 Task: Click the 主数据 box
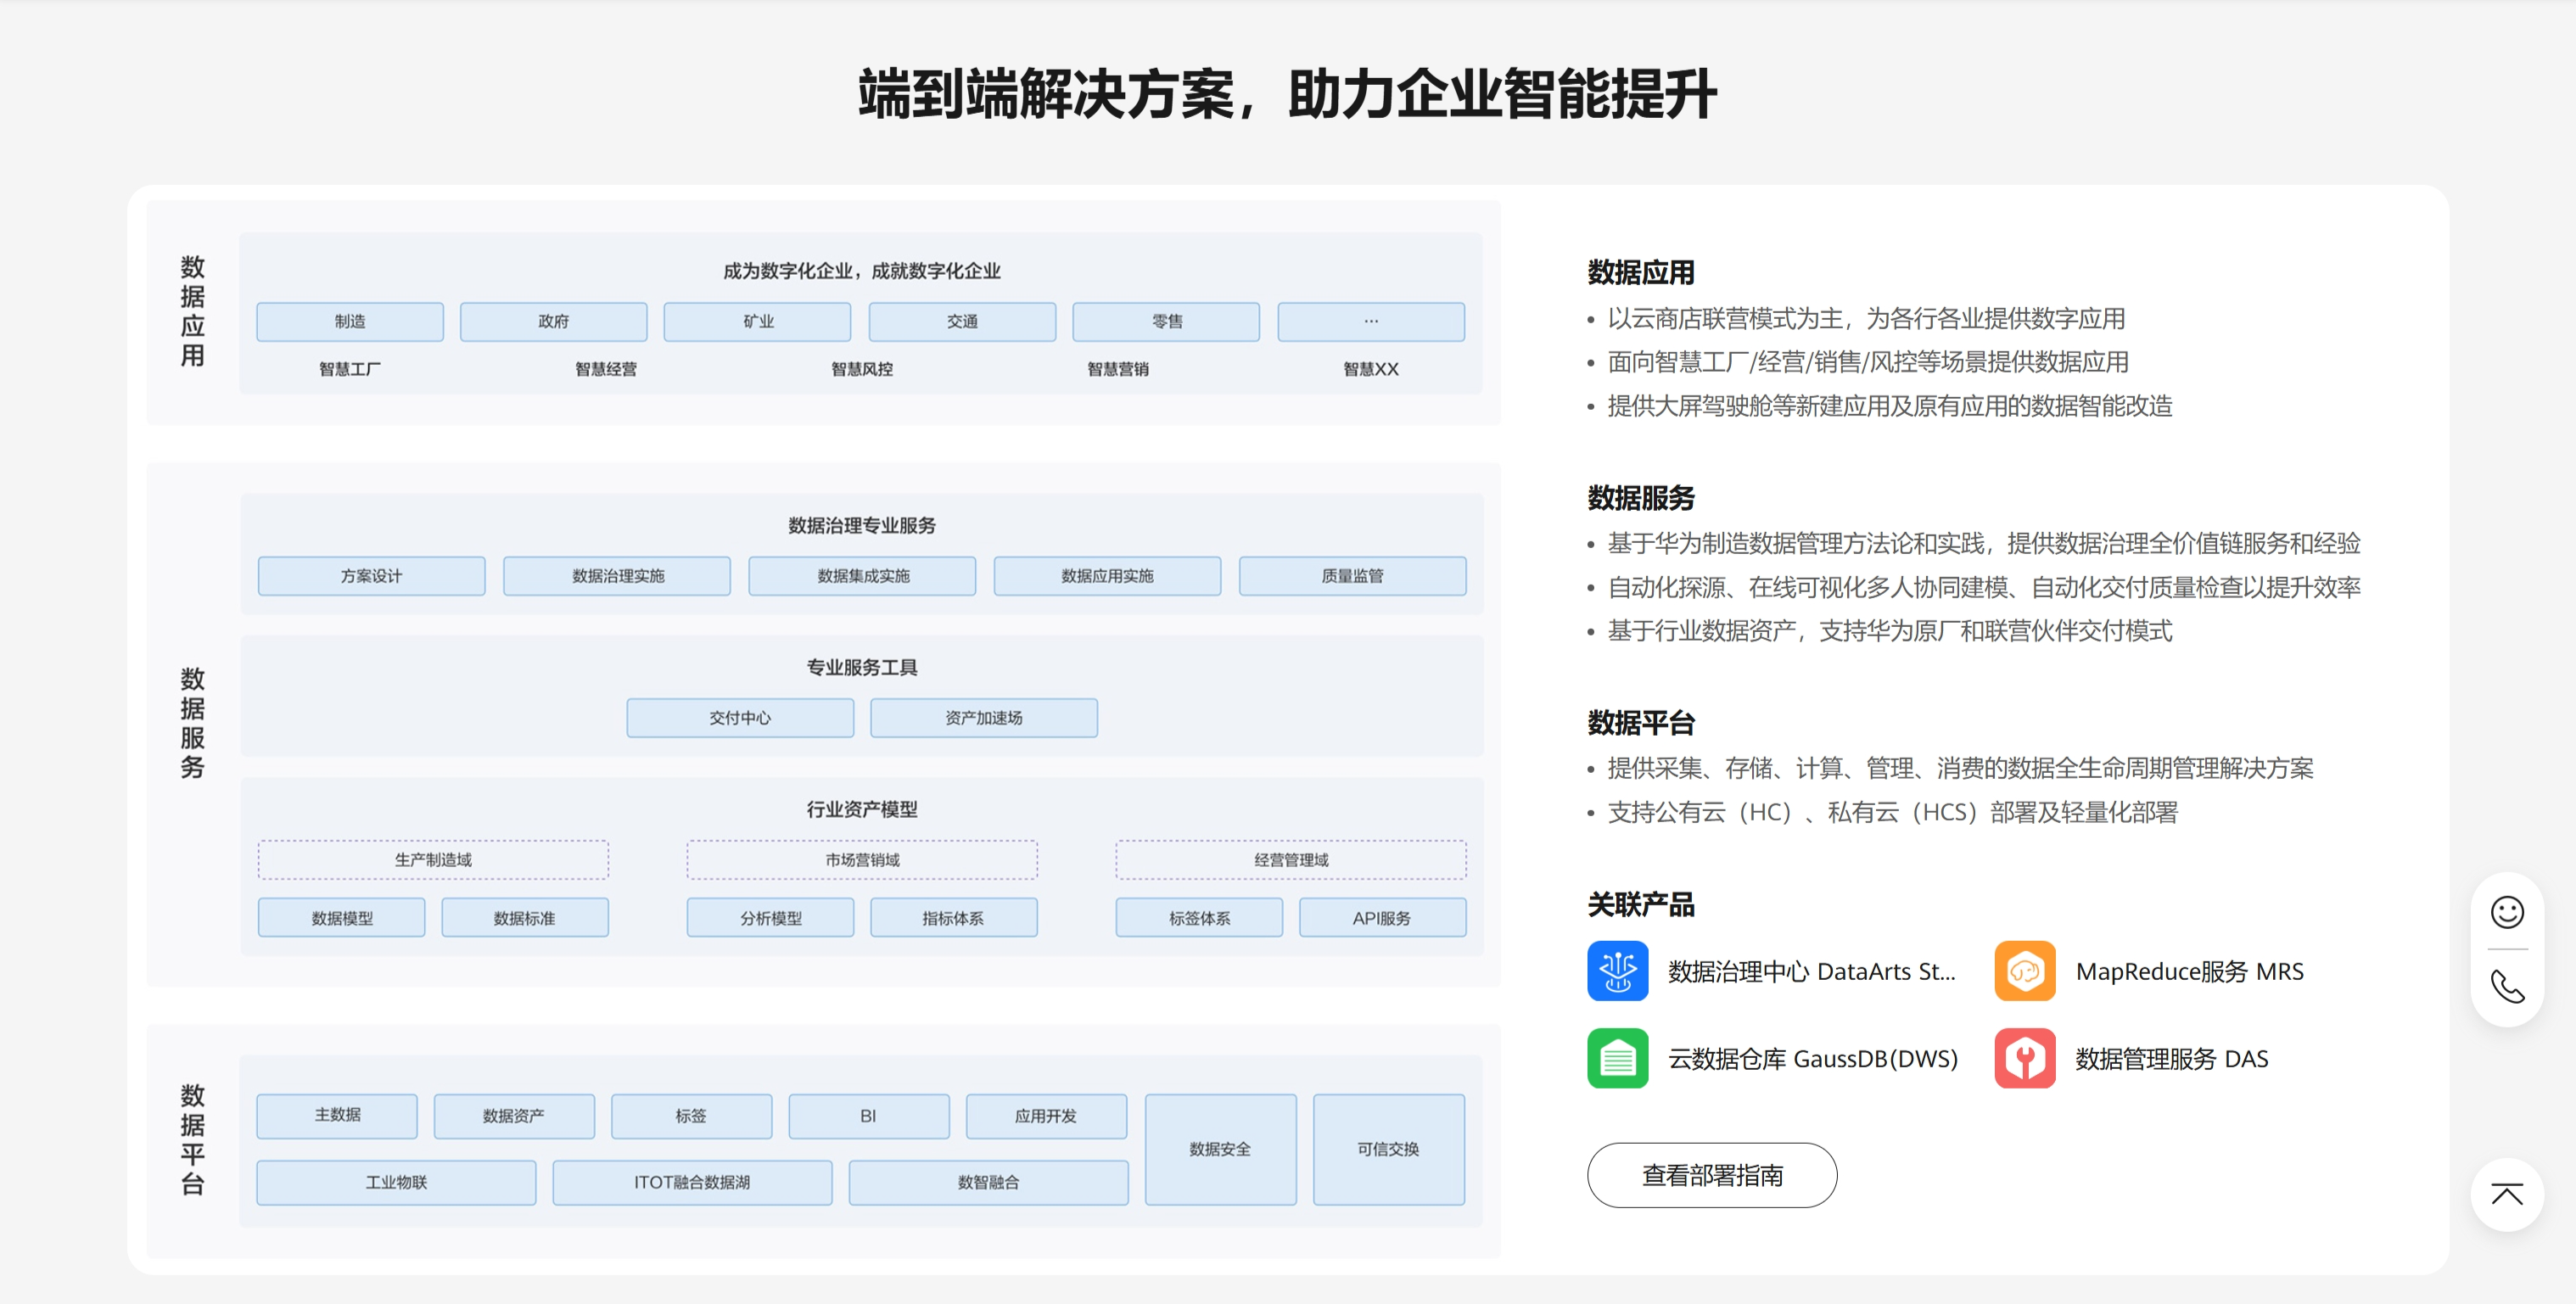(x=337, y=1115)
